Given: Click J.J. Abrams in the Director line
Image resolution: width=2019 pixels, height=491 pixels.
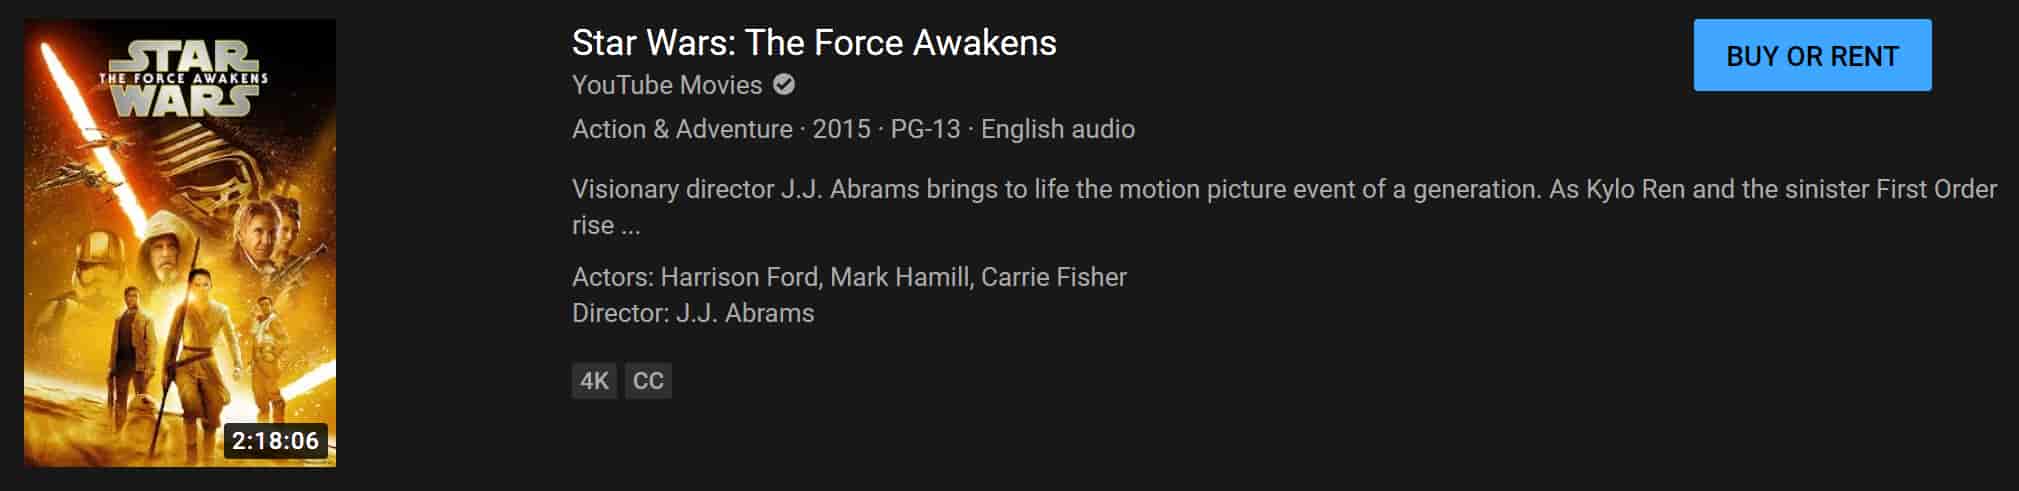Looking at the screenshot, I should [745, 313].
